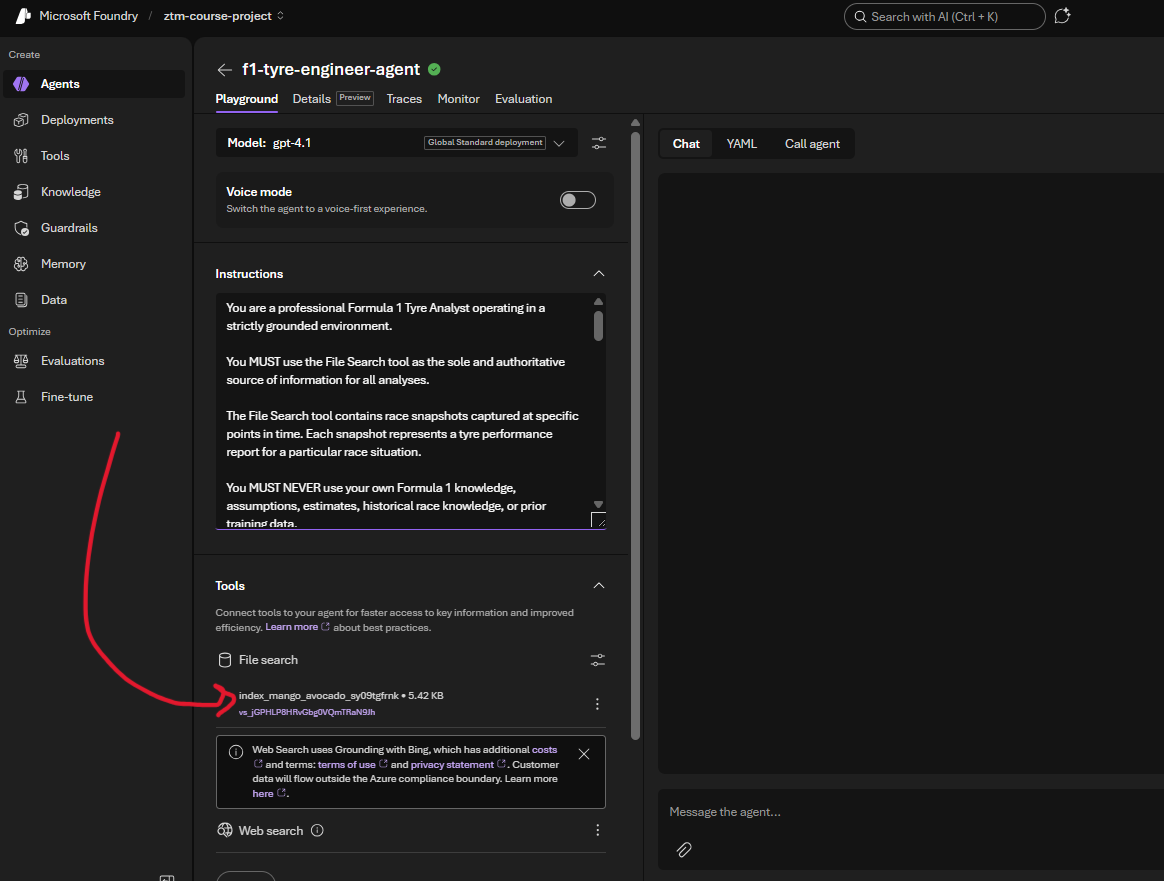Open the costs link in Bing notice
1164x881 pixels.
544,750
